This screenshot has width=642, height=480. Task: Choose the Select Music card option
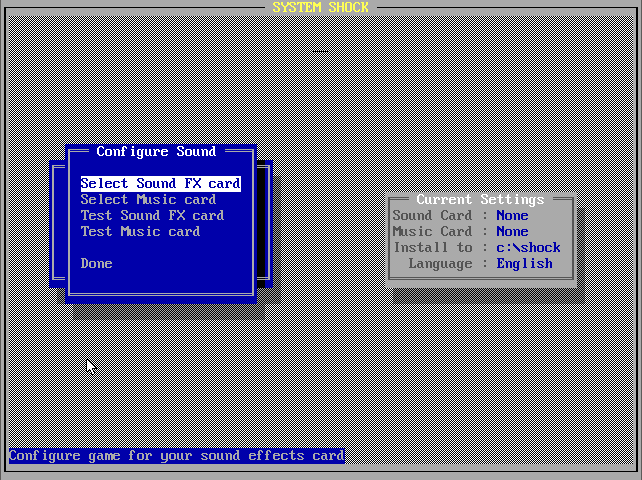[148, 200]
